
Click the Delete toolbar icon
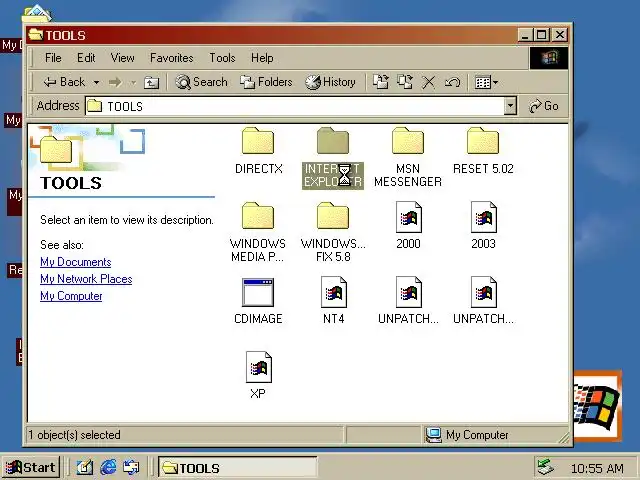428,82
